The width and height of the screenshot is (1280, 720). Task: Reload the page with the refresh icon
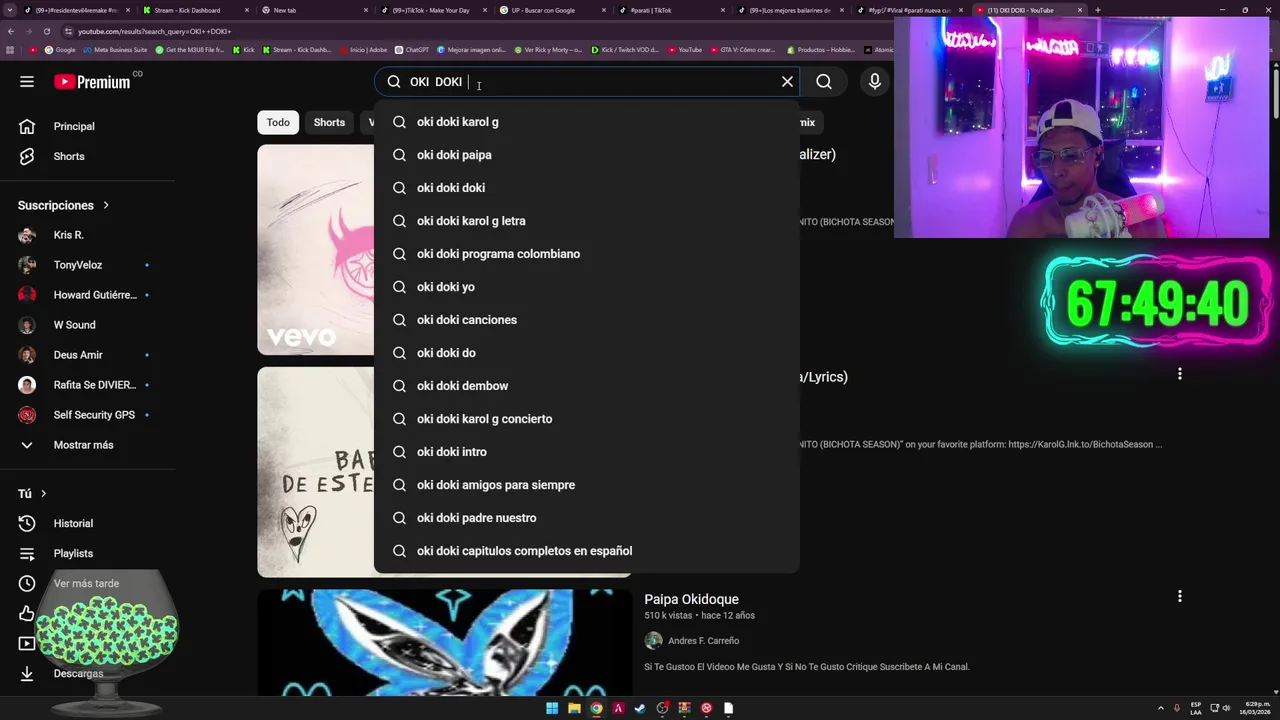point(46,31)
